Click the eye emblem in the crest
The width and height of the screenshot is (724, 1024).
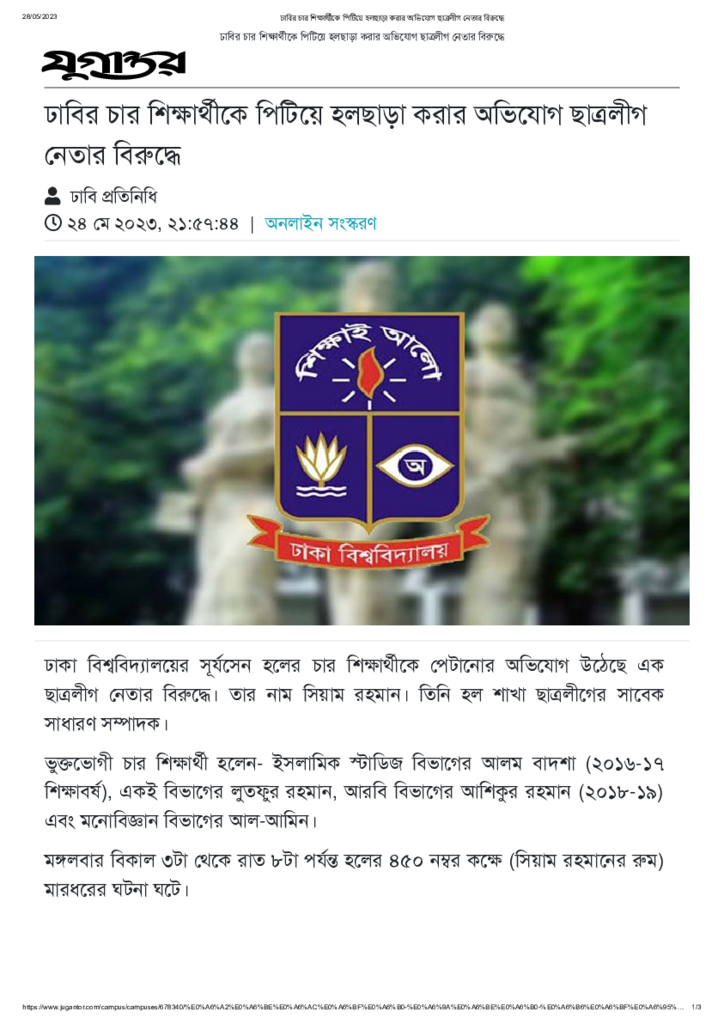415,466
